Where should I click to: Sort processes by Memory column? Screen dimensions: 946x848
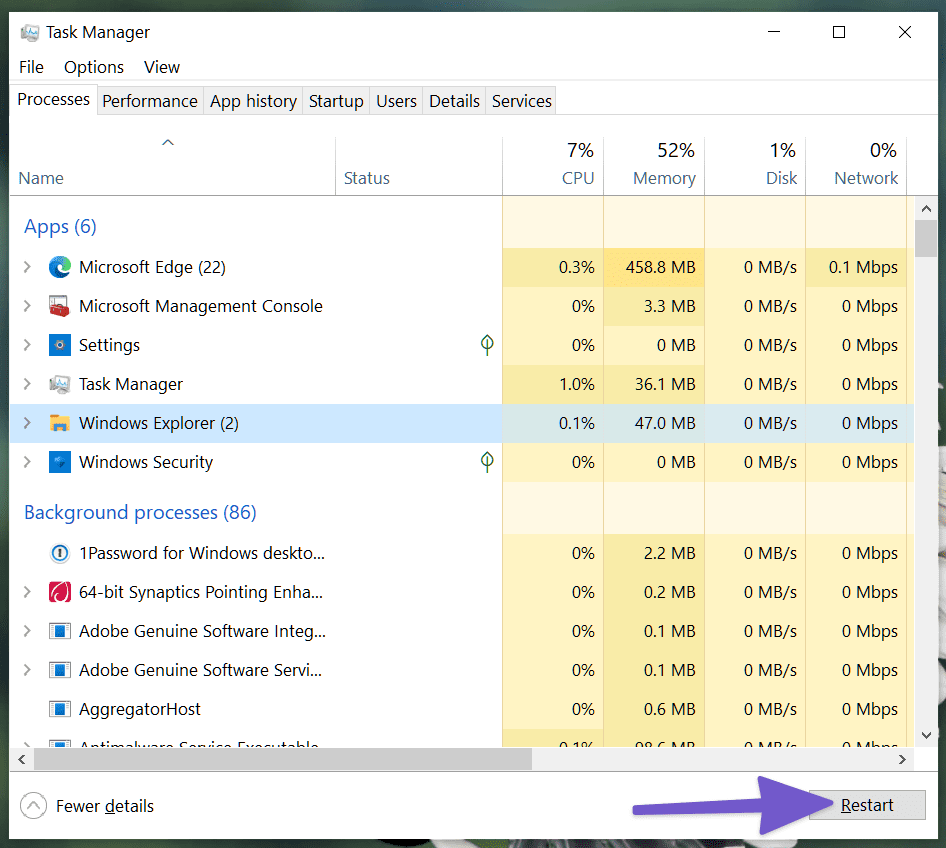pos(654,166)
